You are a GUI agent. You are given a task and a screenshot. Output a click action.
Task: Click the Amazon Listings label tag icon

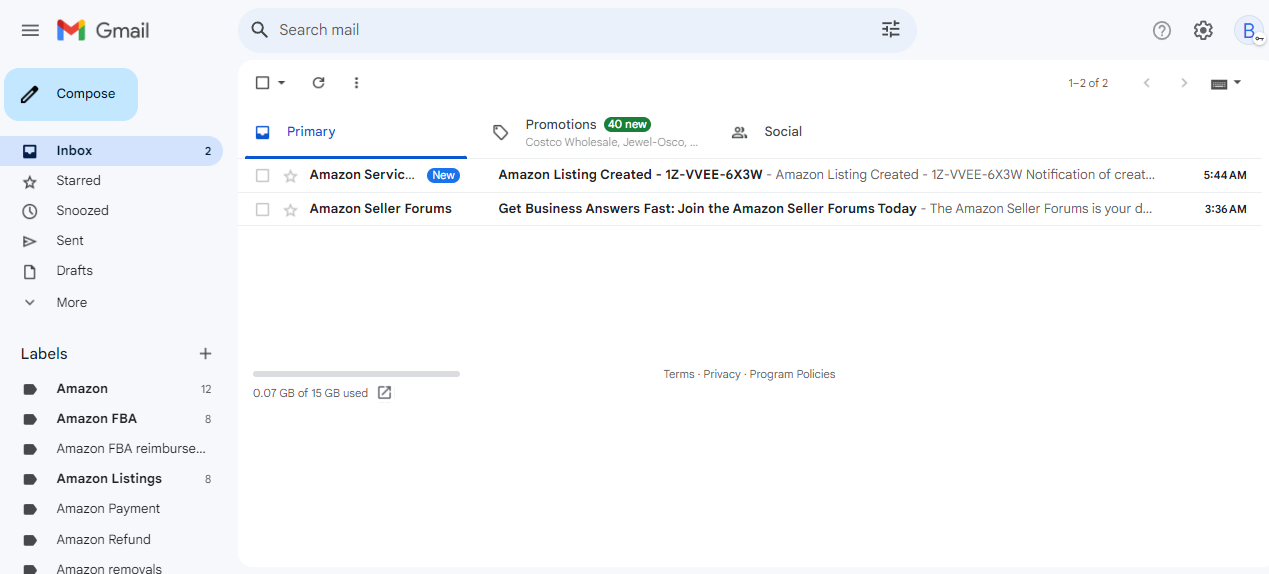tap(30, 479)
